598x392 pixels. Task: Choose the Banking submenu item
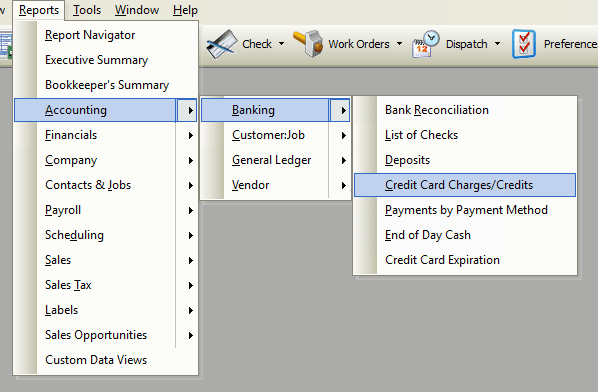pos(275,110)
